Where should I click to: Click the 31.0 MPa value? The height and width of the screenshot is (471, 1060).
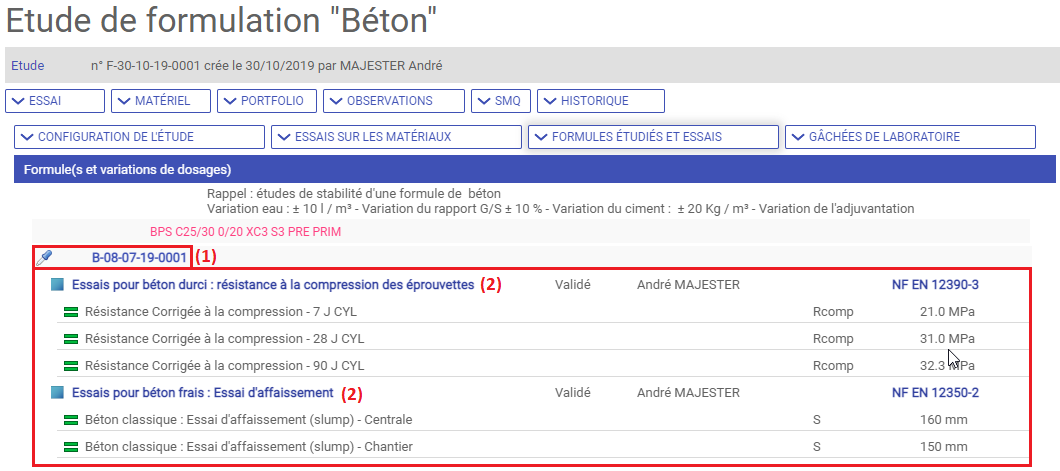click(948, 339)
